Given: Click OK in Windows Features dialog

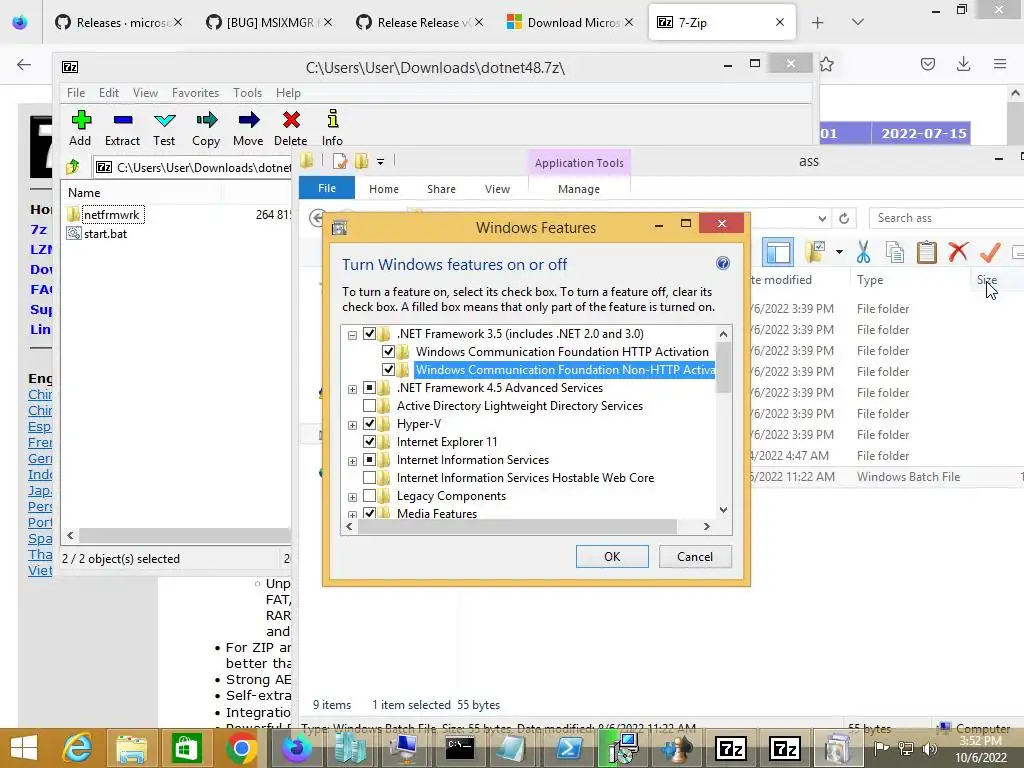Looking at the screenshot, I should (612, 556).
